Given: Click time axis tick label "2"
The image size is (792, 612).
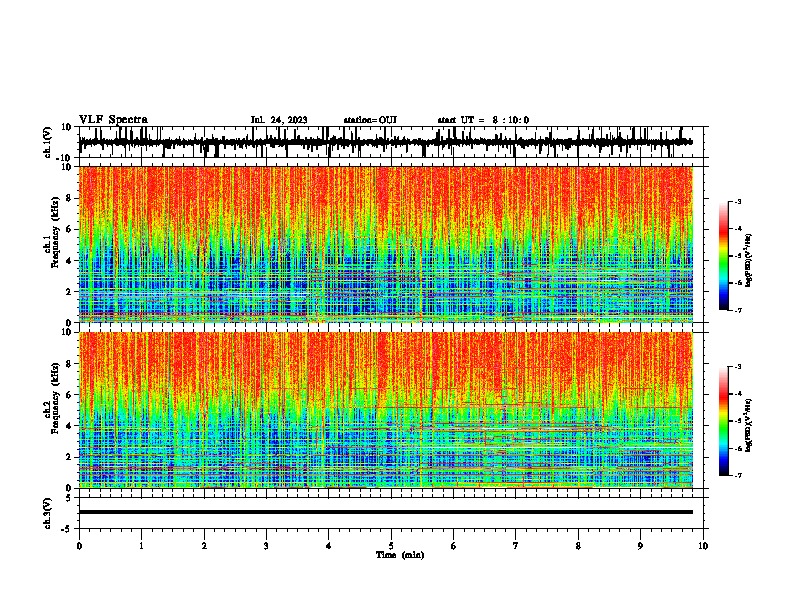Looking at the screenshot, I should 204,546.
